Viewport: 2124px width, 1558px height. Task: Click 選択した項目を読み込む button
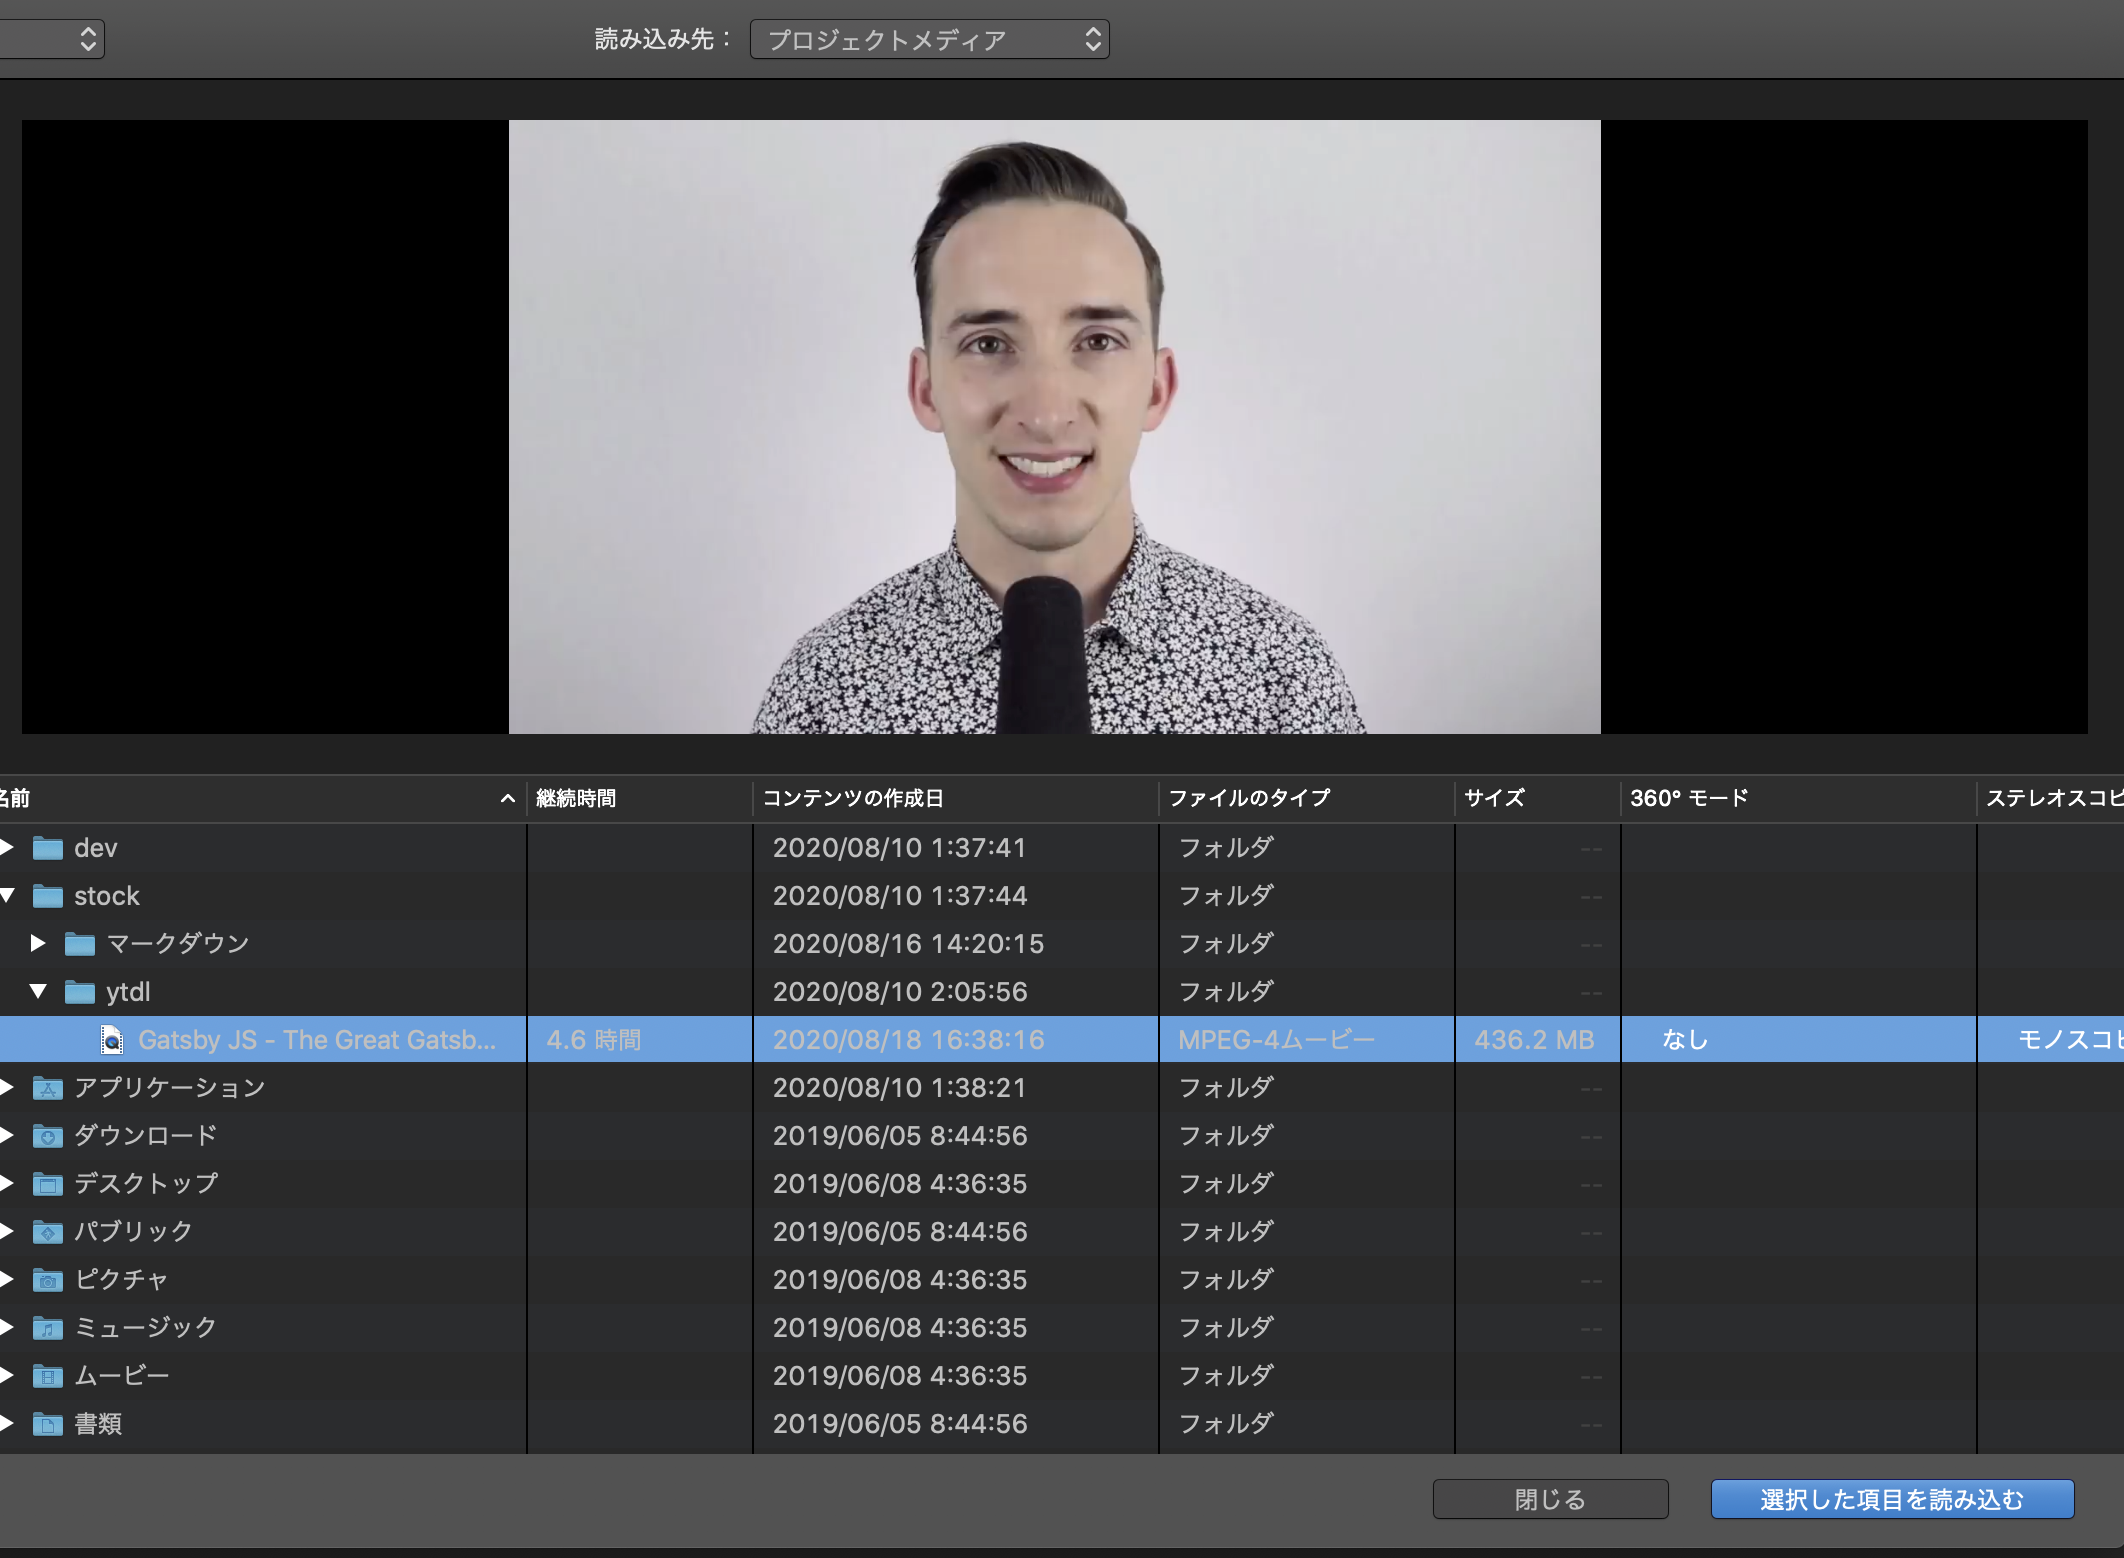pos(1891,1499)
